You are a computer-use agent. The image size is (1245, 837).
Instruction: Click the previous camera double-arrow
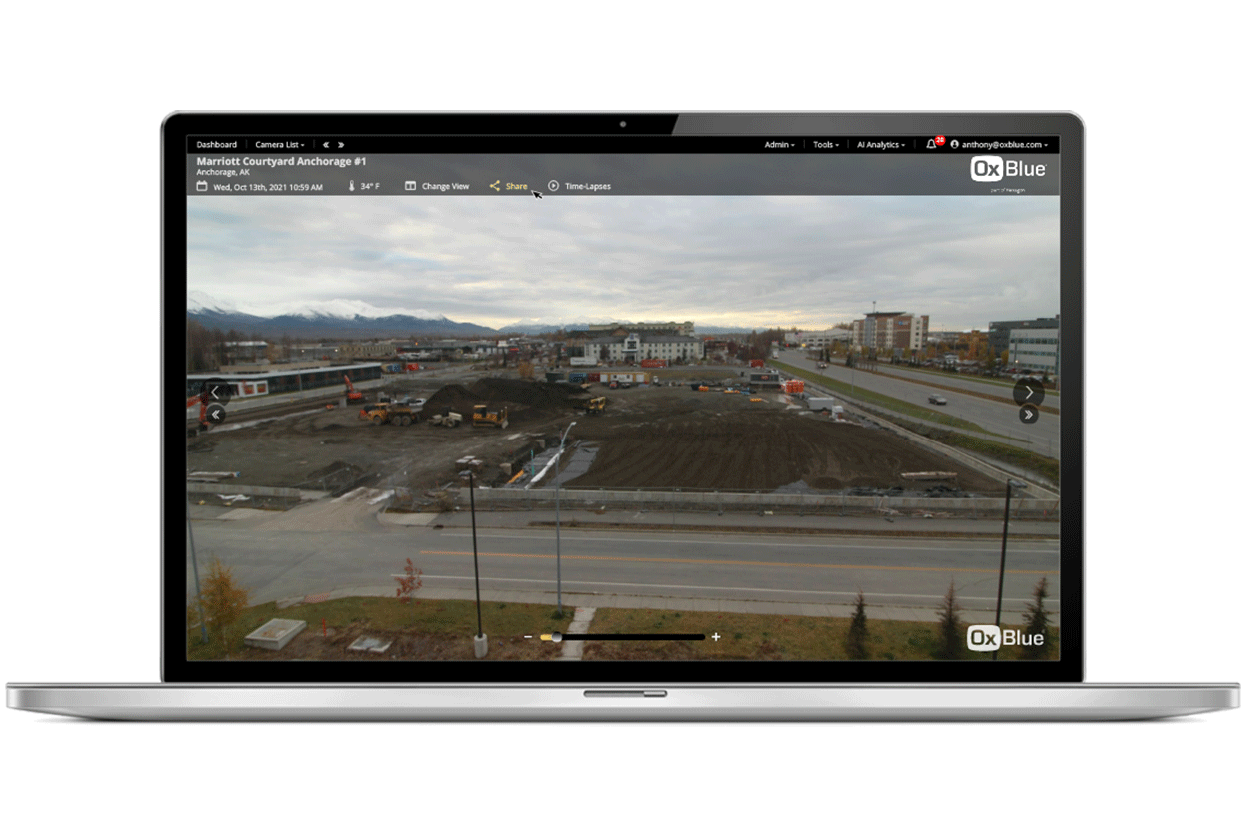pyautogui.click(x=326, y=144)
